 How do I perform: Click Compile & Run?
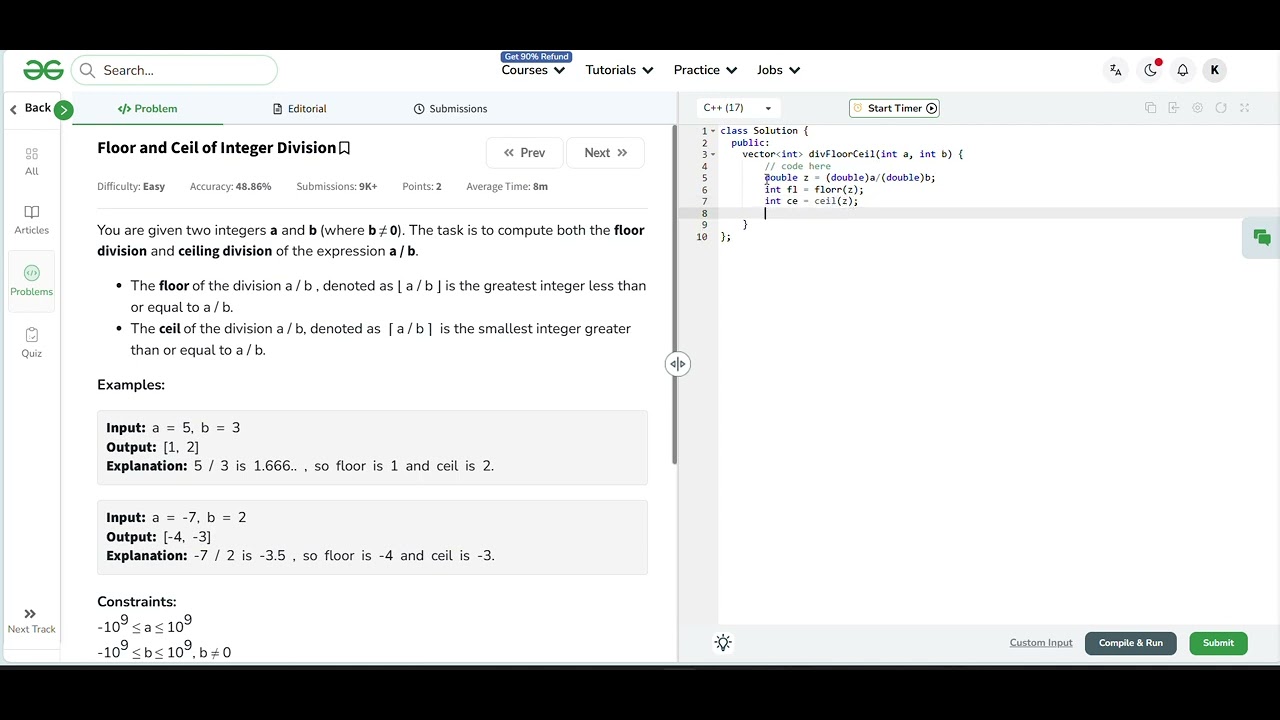tap(1131, 643)
